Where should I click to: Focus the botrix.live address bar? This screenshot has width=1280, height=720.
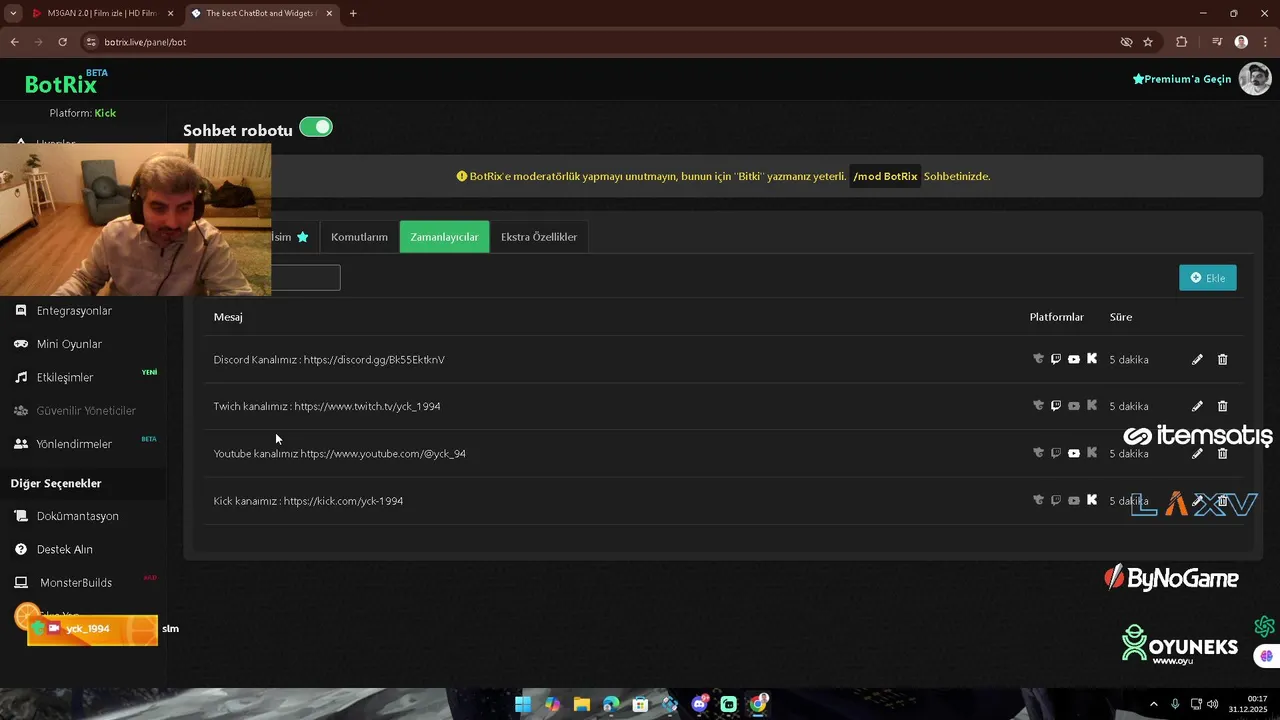600,42
